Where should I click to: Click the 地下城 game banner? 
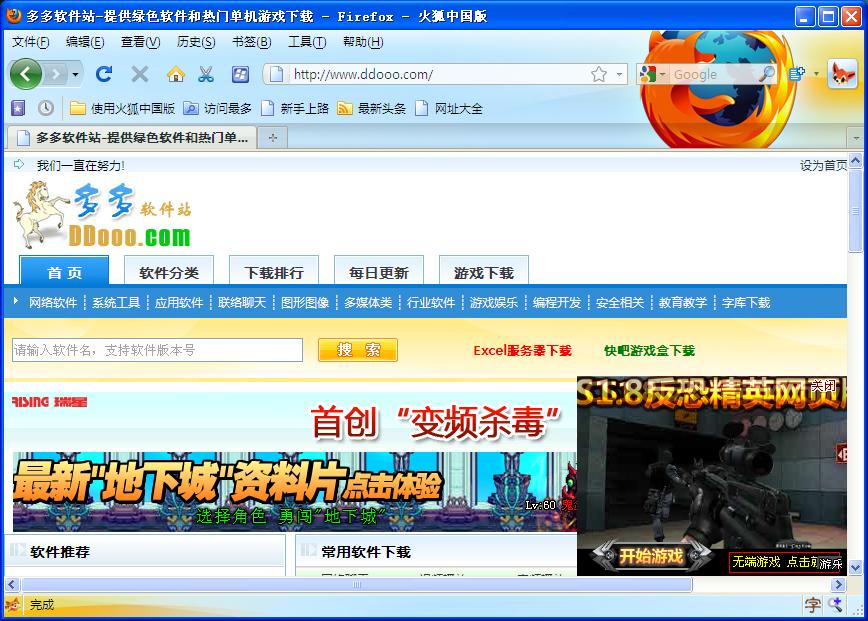(294, 491)
